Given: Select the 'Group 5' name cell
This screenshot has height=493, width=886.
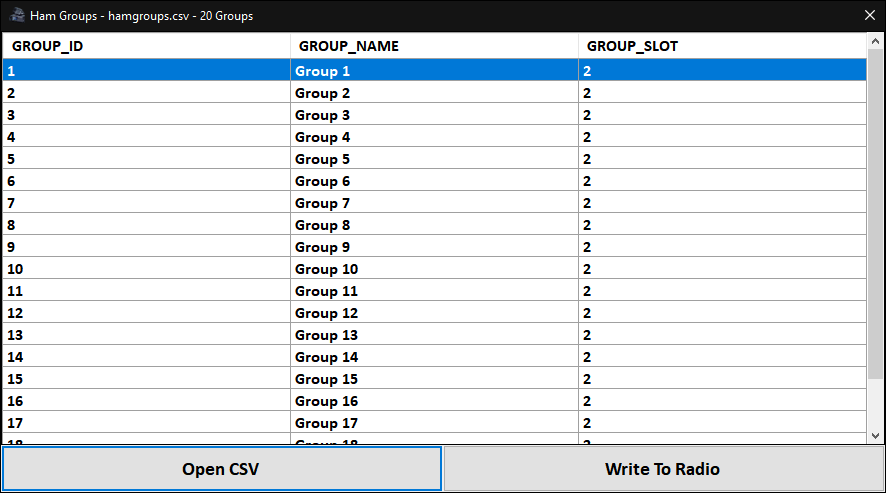Looking at the screenshot, I should pyautogui.click(x=435, y=159).
